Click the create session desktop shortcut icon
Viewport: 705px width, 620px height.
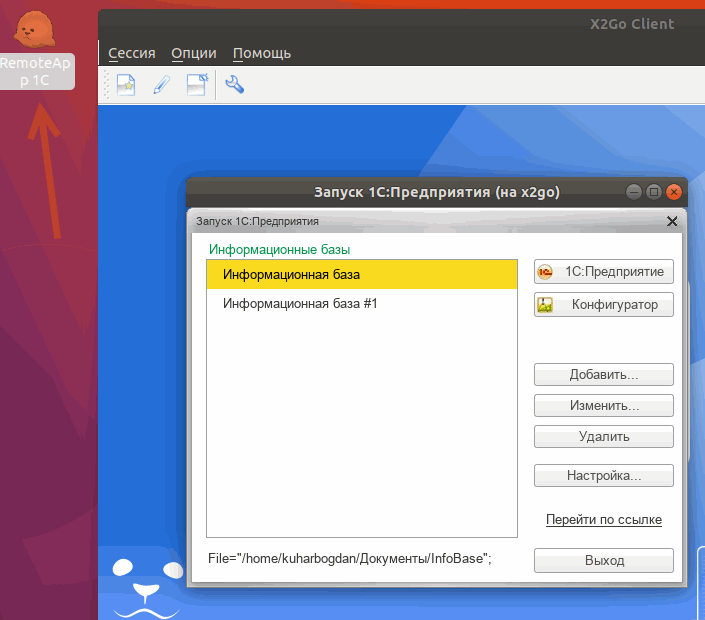coord(197,86)
